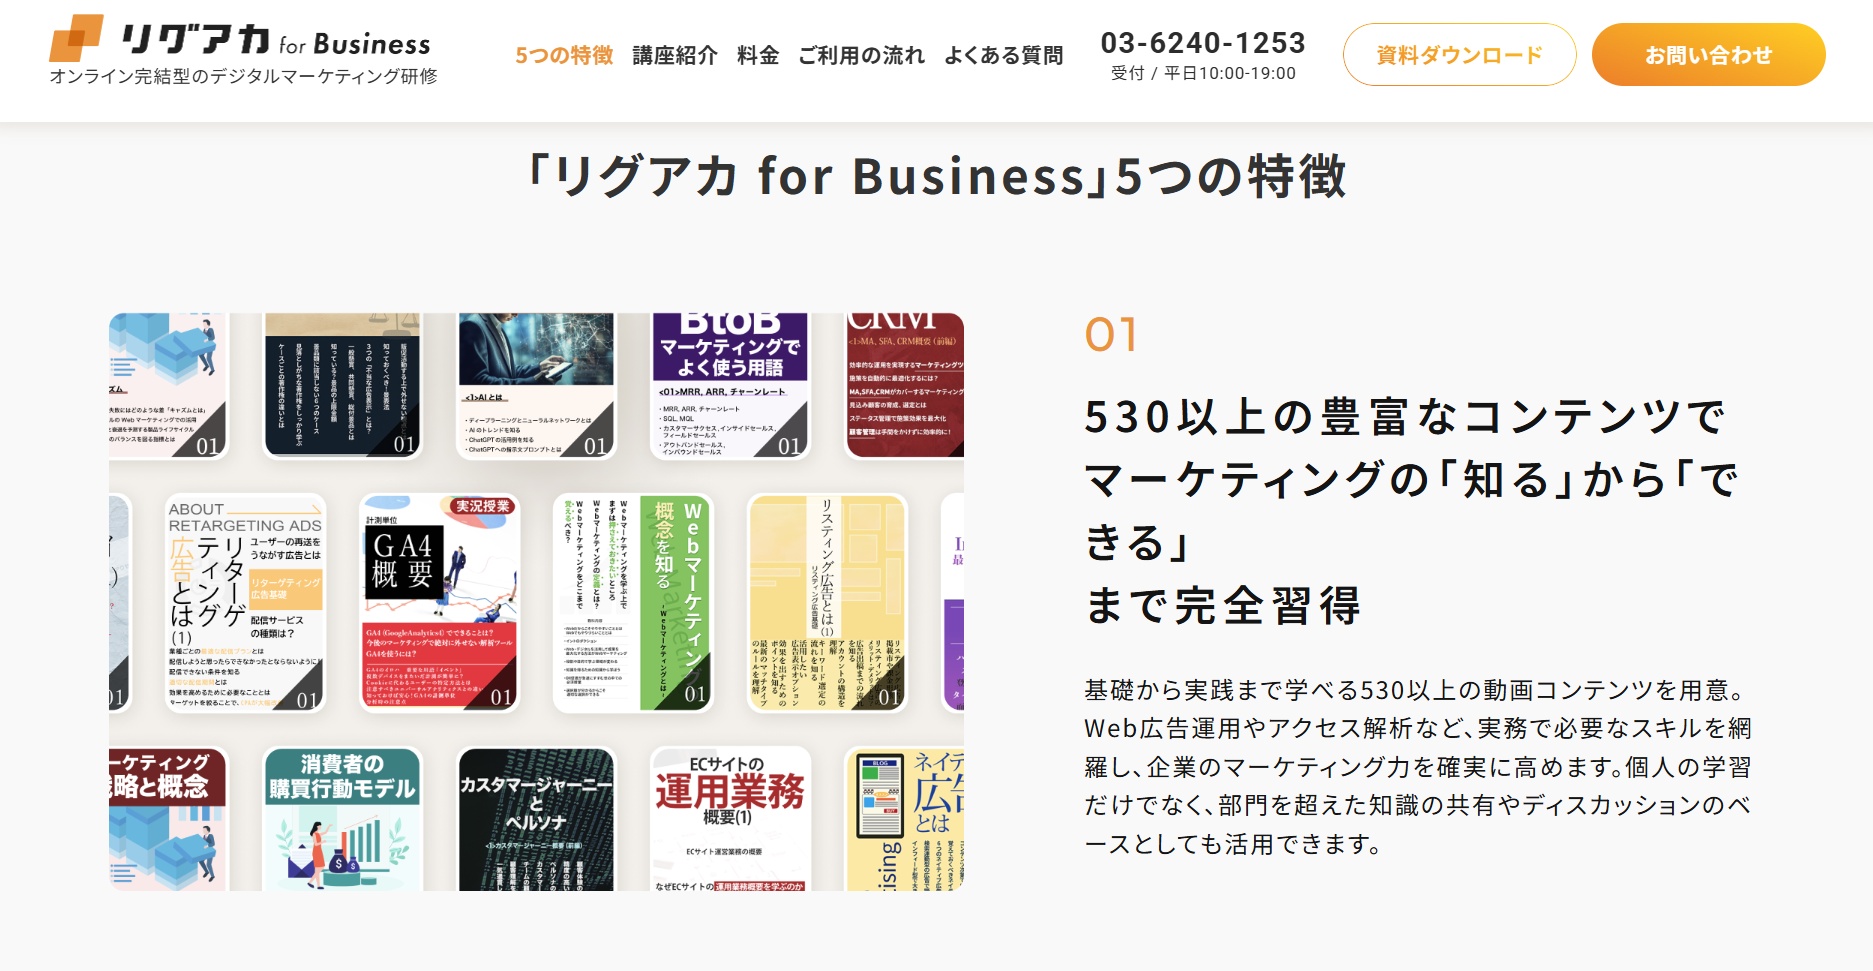
Task: Click the リグアカ for Business logo
Action: pos(243,50)
